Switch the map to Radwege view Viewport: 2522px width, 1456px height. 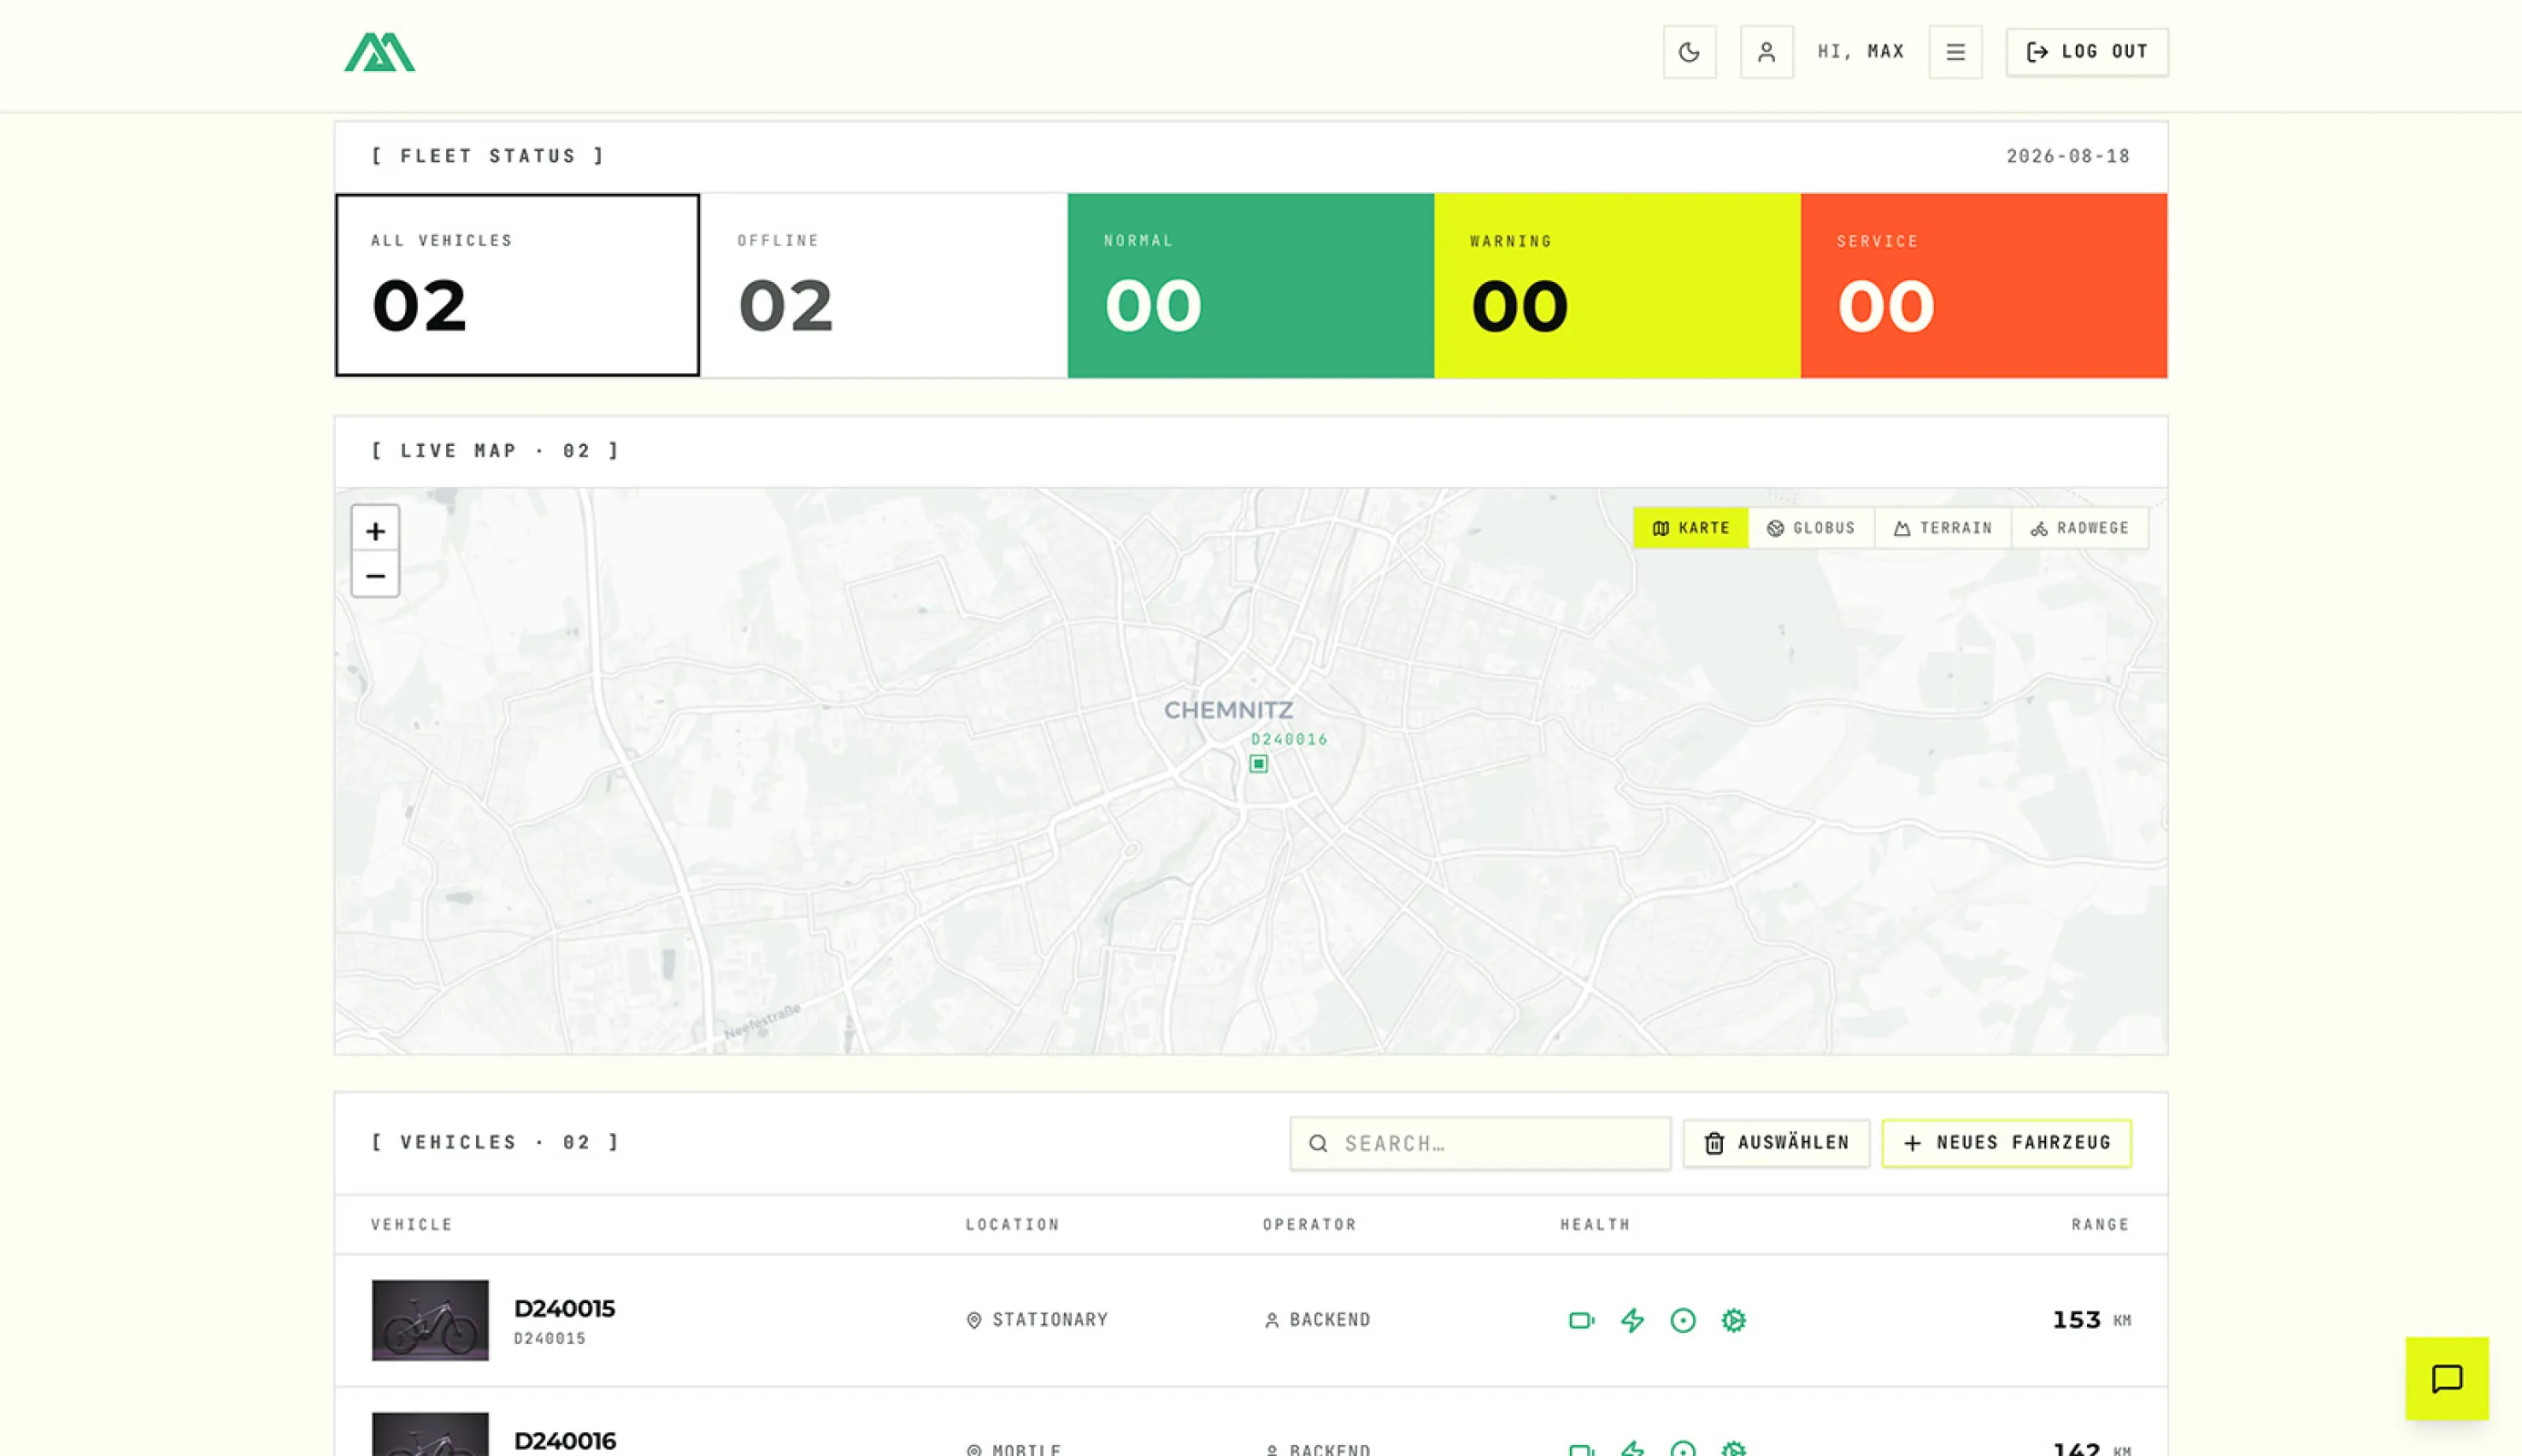pos(2080,528)
